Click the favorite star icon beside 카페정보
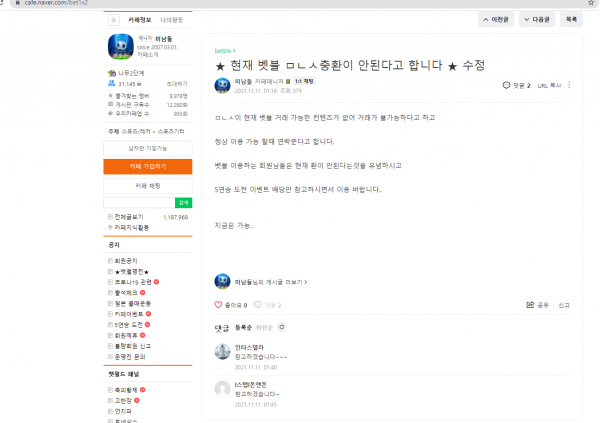 (x=114, y=20)
